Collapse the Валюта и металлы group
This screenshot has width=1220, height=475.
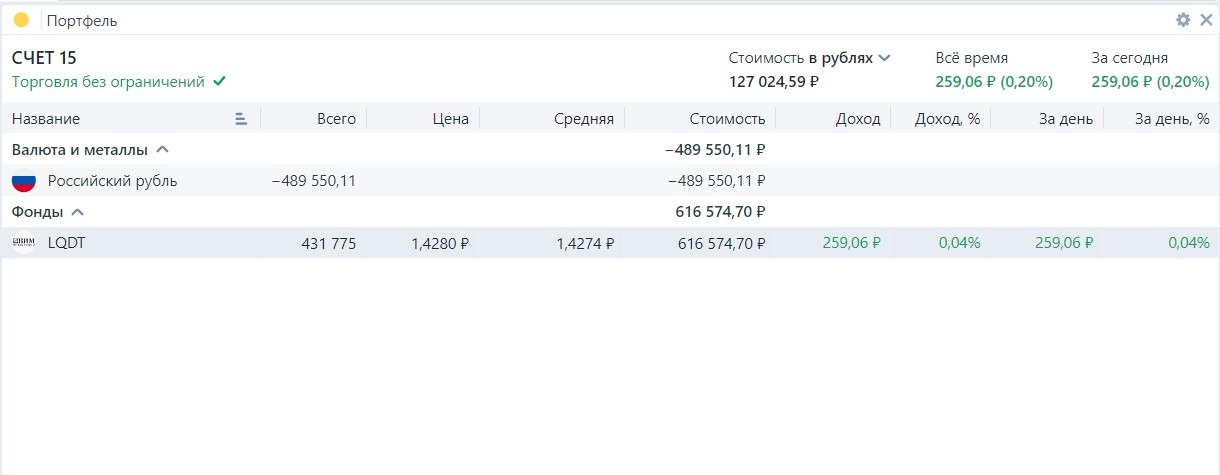(163, 150)
